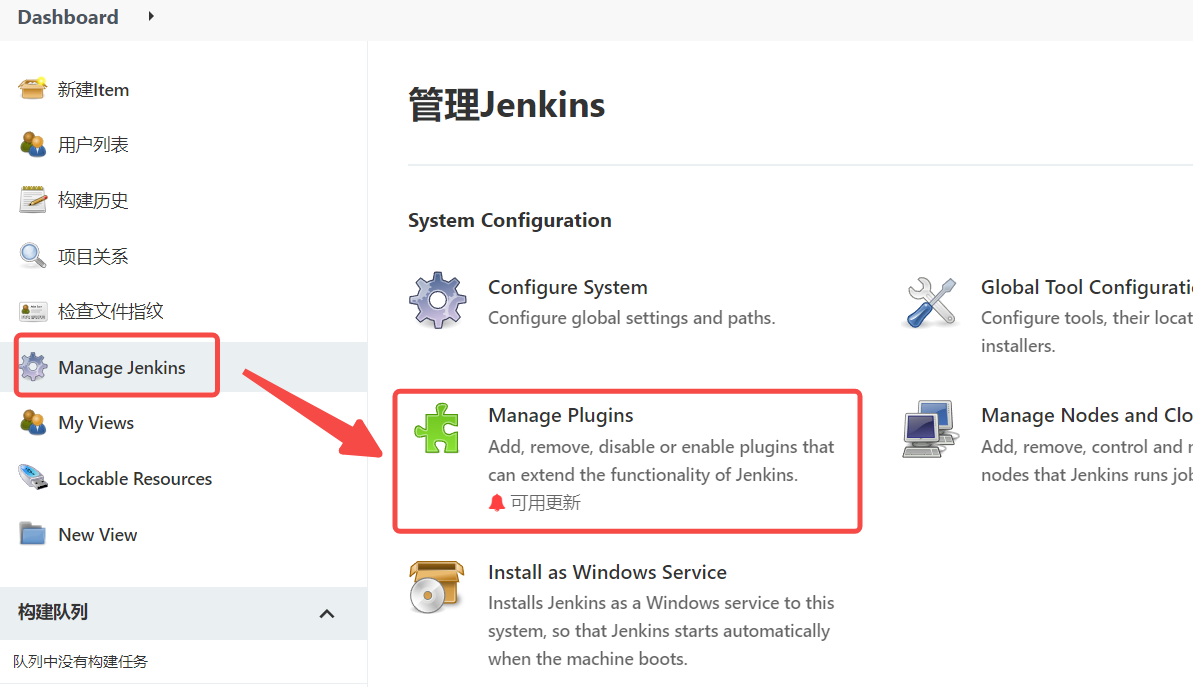The height and width of the screenshot is (687, 1193).
Task: Click the Manage Nodes computer icon
Action: pyautogui.click(x=930, y=430)
